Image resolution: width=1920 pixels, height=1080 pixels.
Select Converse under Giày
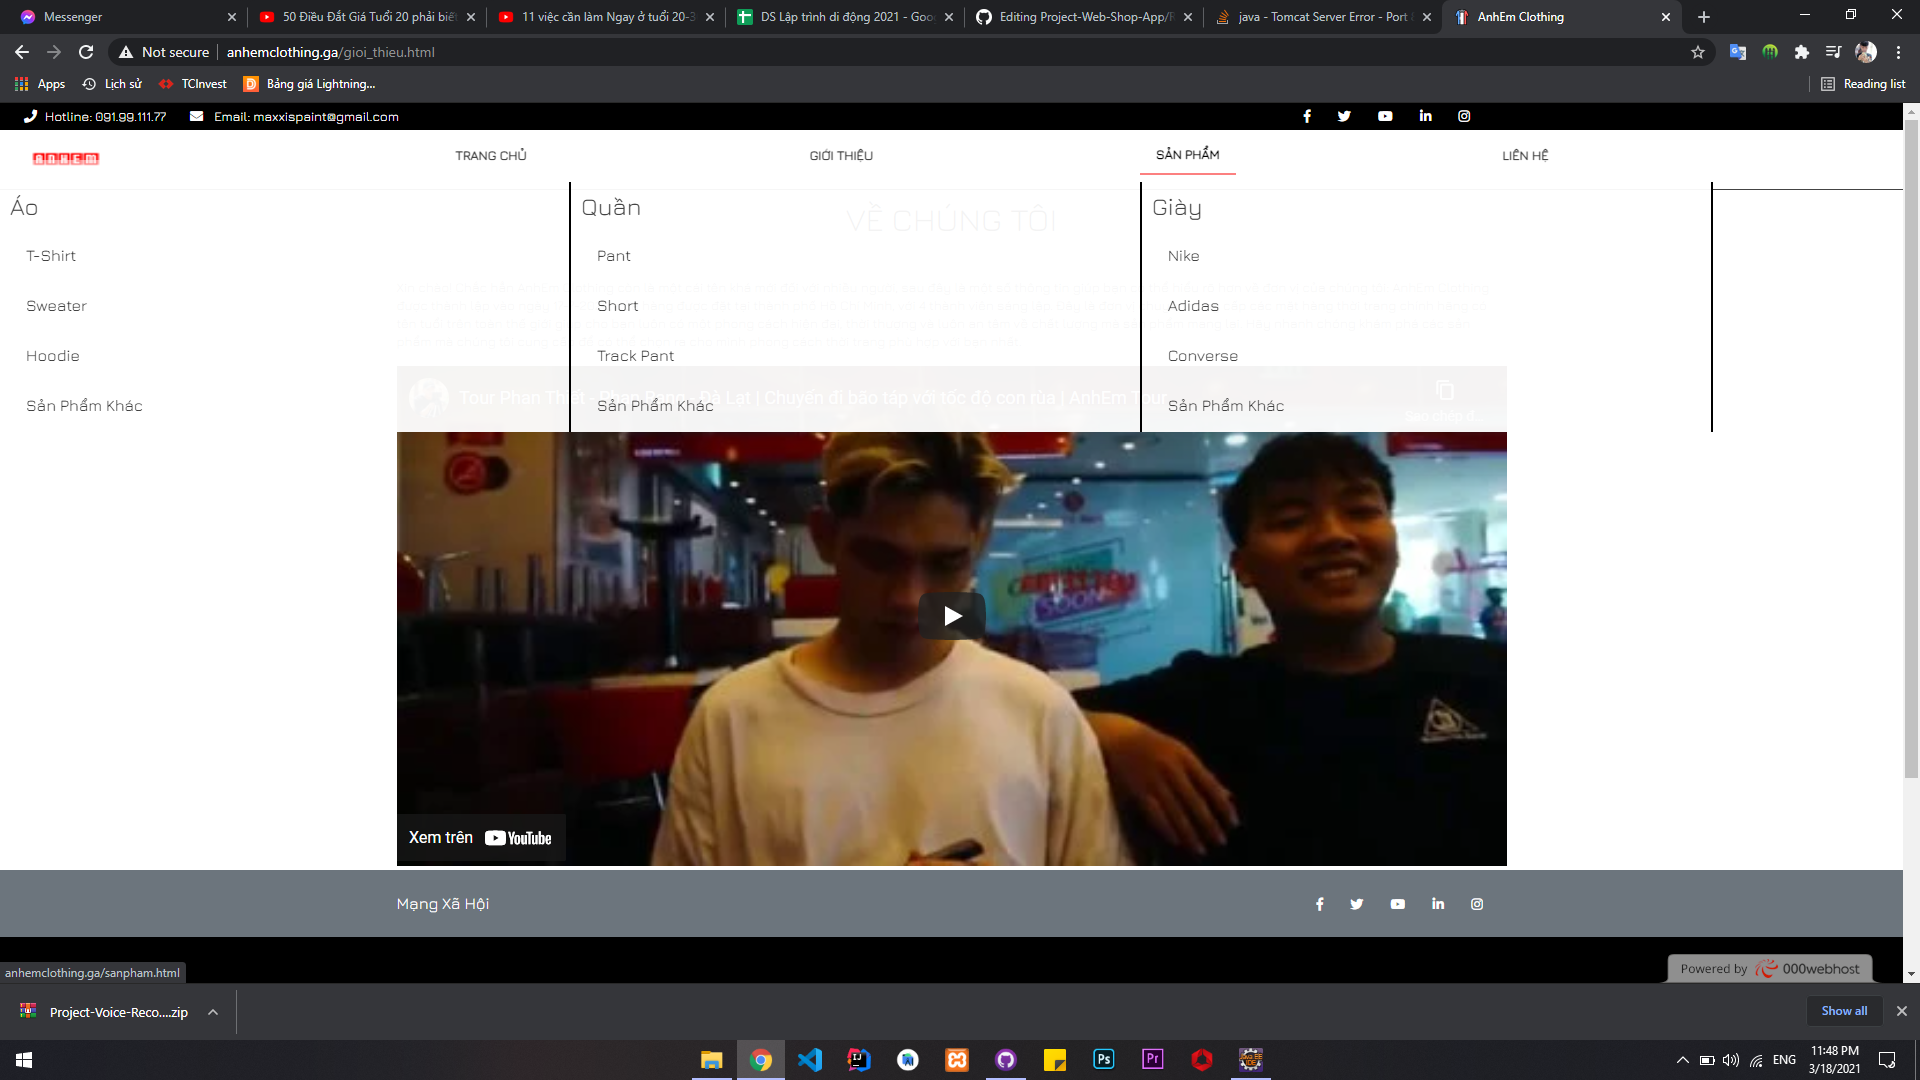click(x=1203, y=356)
